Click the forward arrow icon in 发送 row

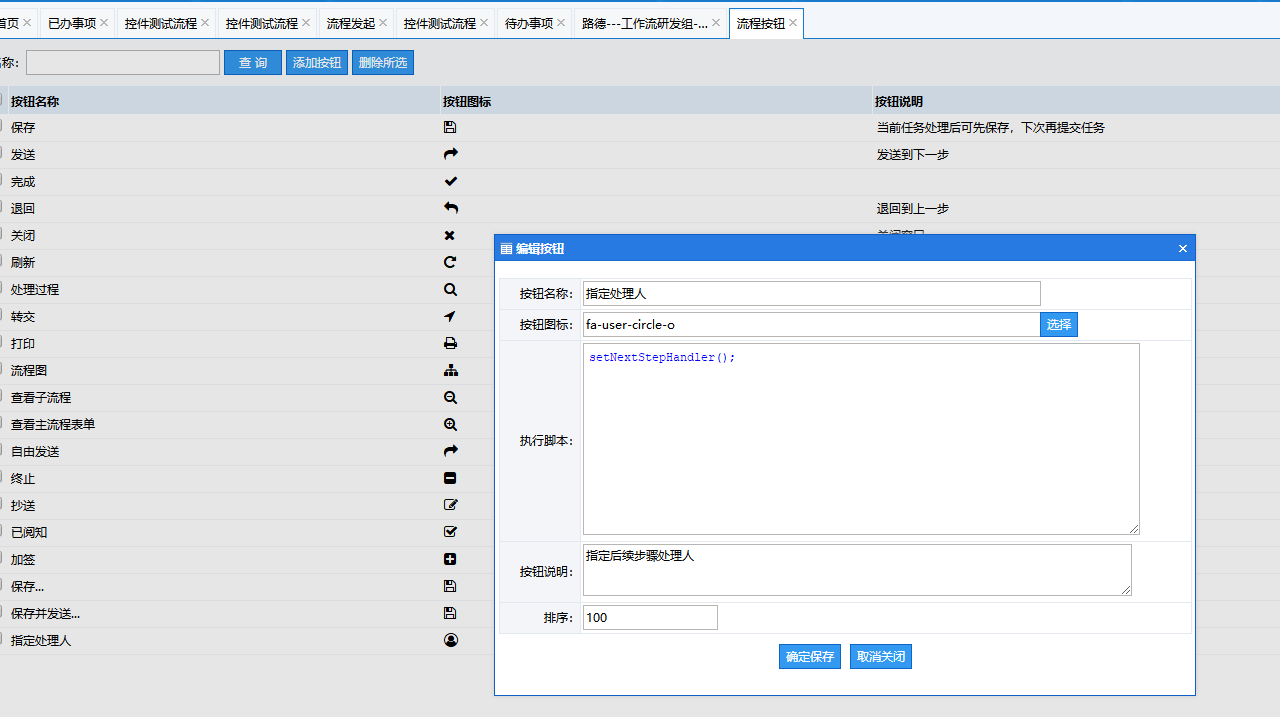(450, 154)
